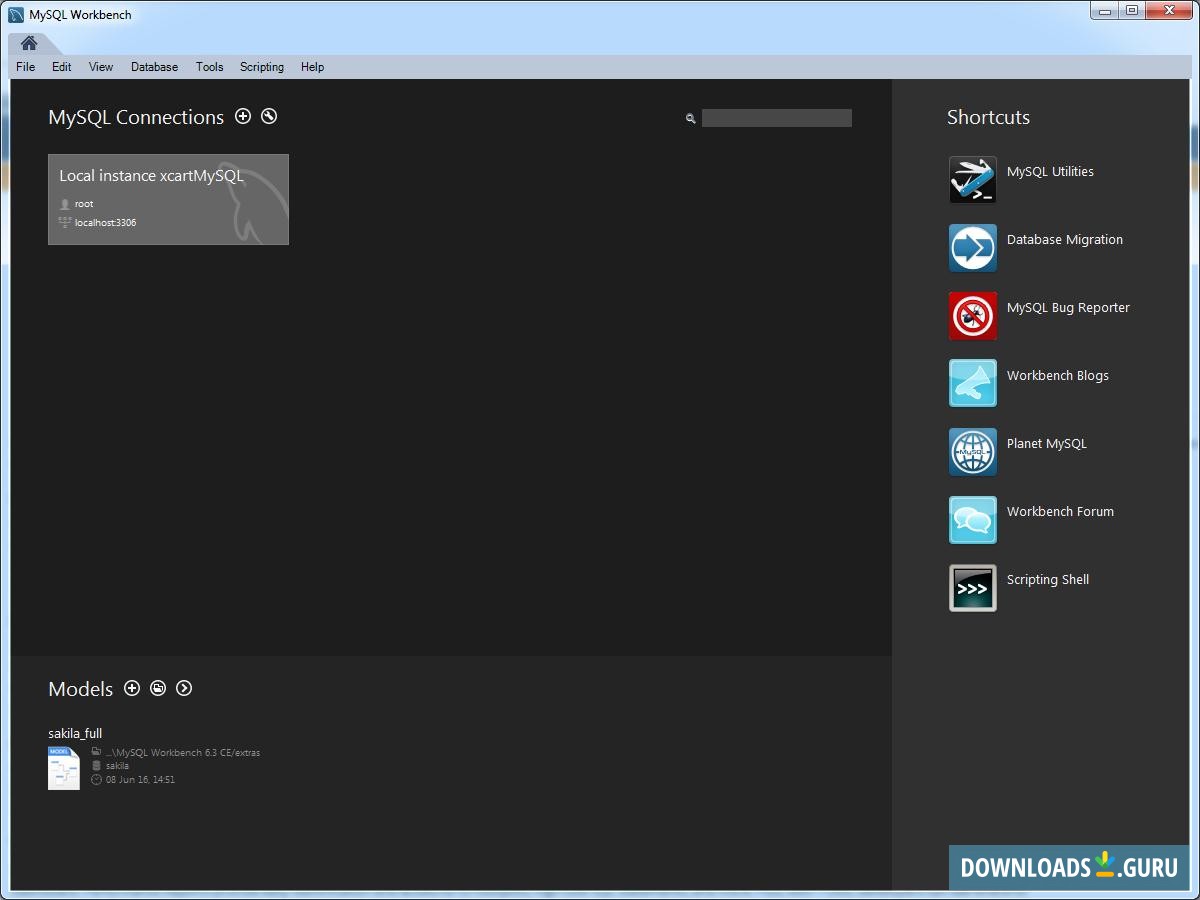Image resolution: width=1200 pixels, height=900 pixels.
Task: Show more model options arrow icon
Action: (x=184, y=688)
